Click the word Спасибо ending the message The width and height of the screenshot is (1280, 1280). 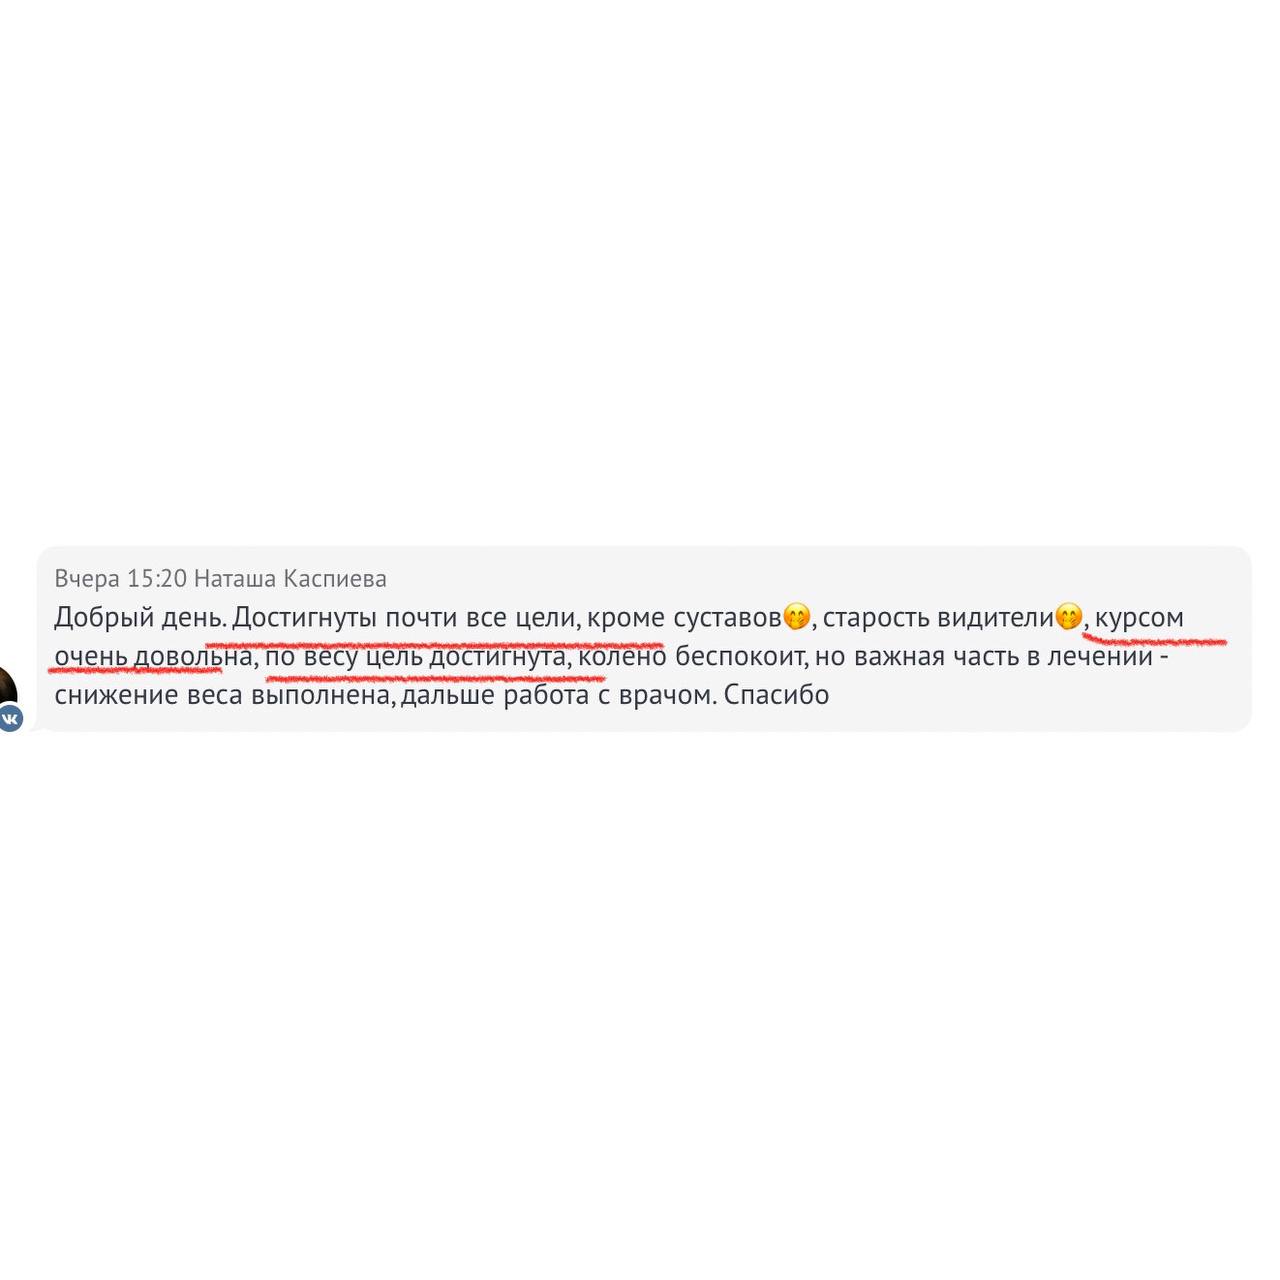[776, 695]
